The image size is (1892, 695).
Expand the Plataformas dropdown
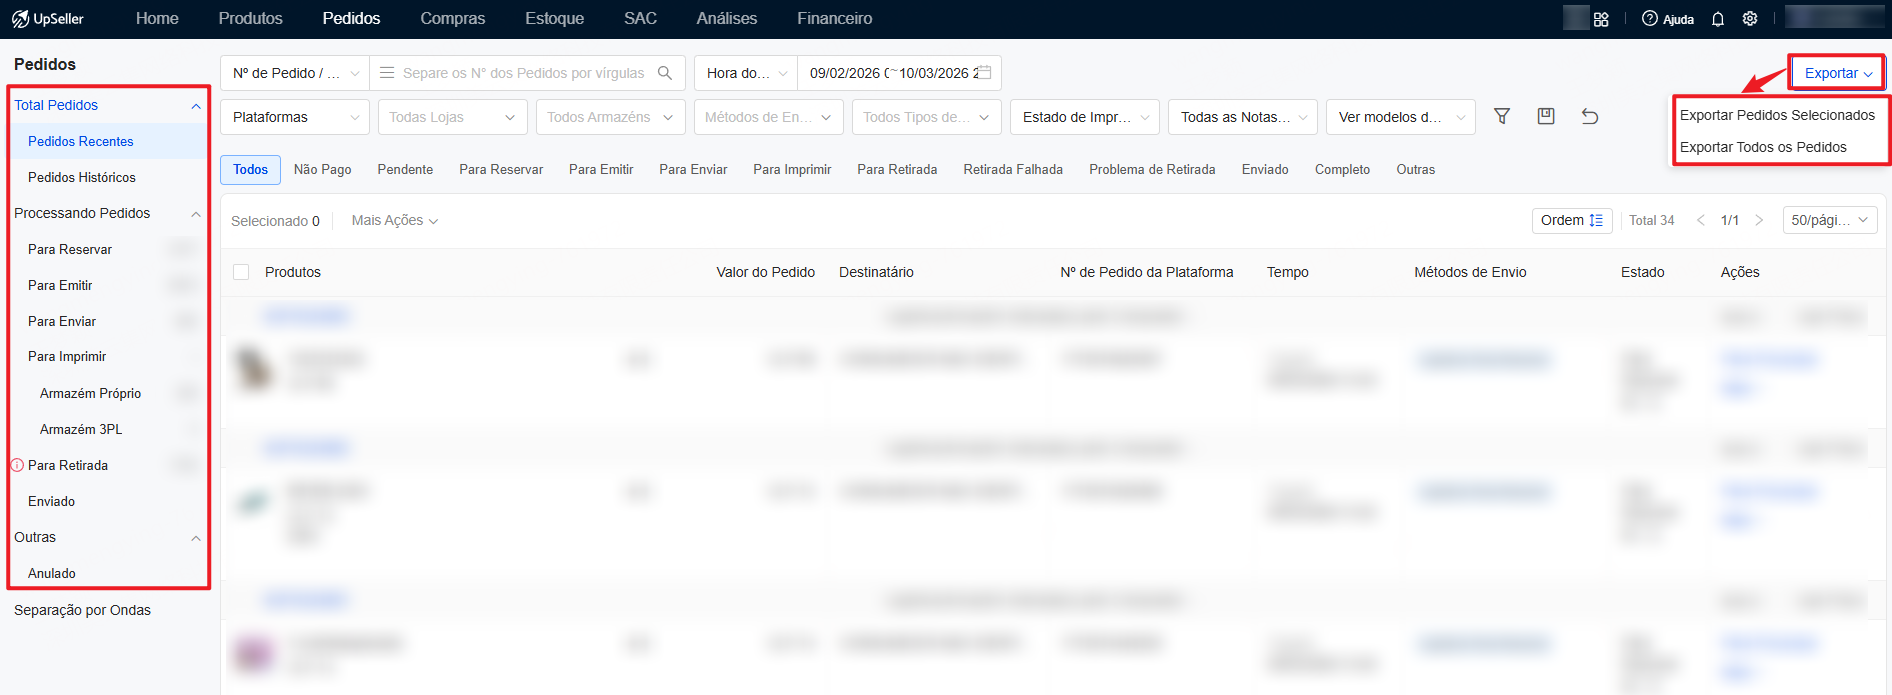pos(295,117)
